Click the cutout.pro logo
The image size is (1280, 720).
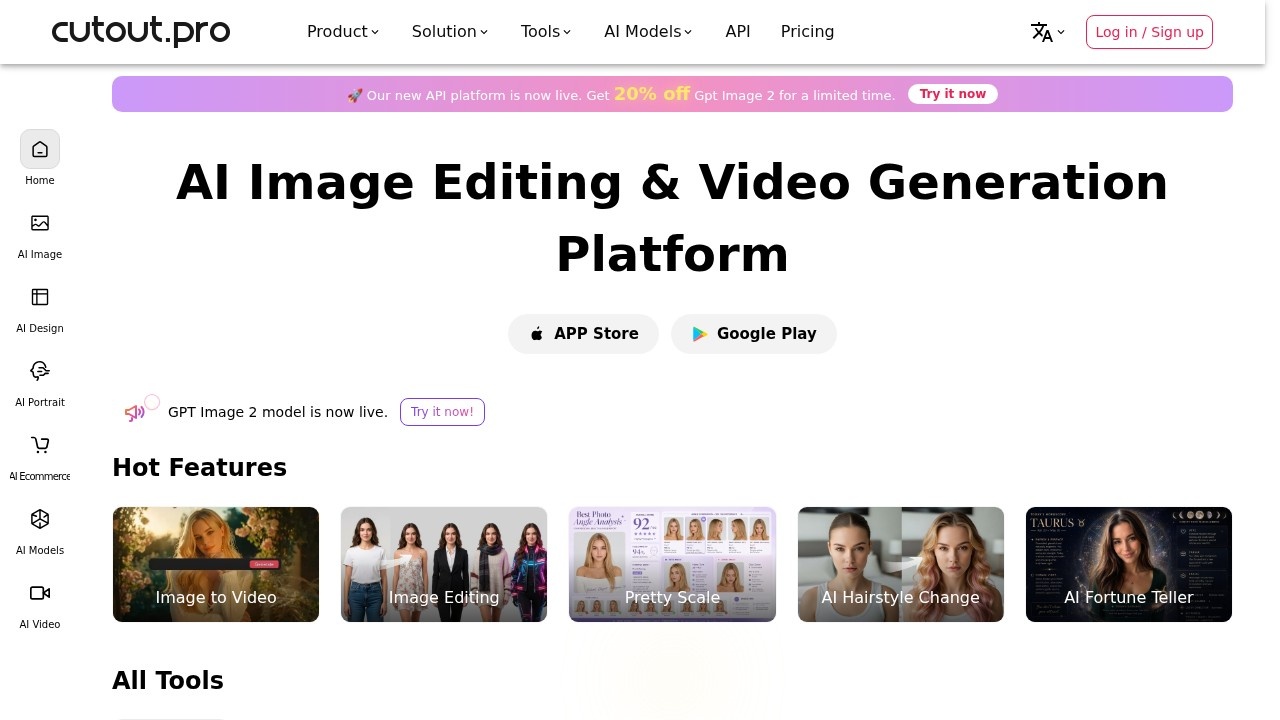click(x=141, y=31)
